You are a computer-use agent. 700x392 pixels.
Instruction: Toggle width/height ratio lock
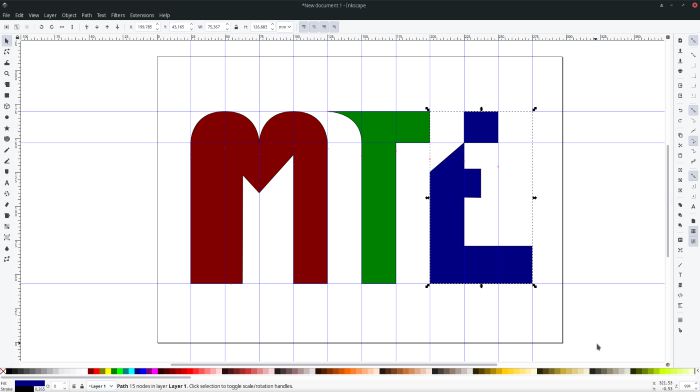pos(236,27)
